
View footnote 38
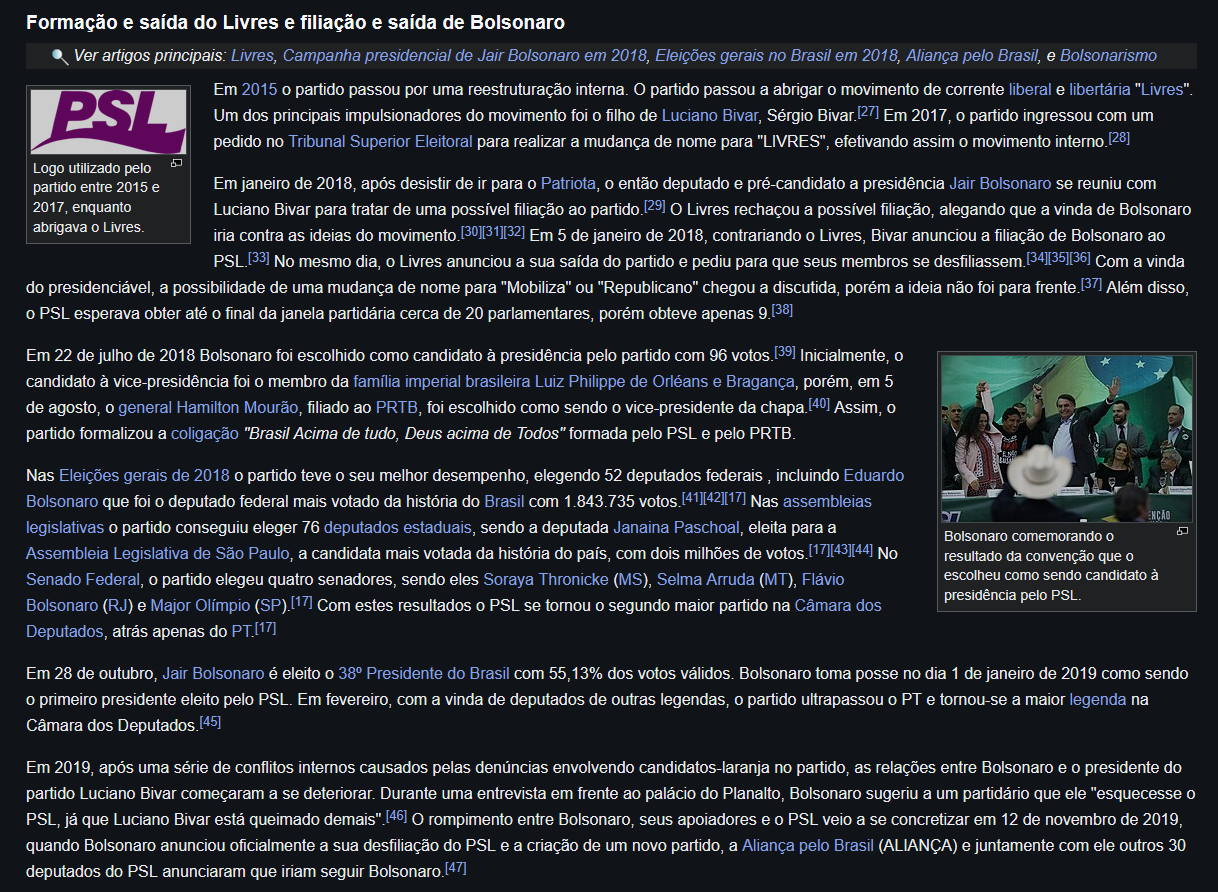point(782,308)
